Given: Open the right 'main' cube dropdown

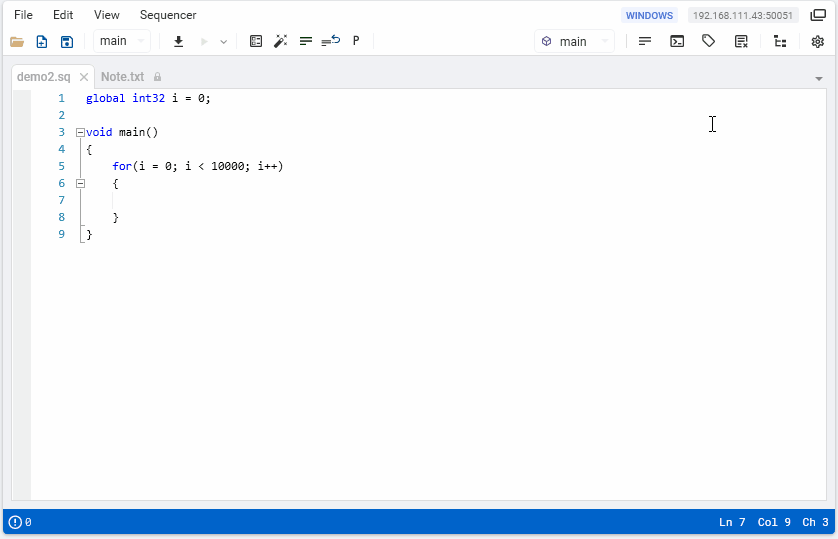Looking at the screenshot, I should [x=575, y=41].
